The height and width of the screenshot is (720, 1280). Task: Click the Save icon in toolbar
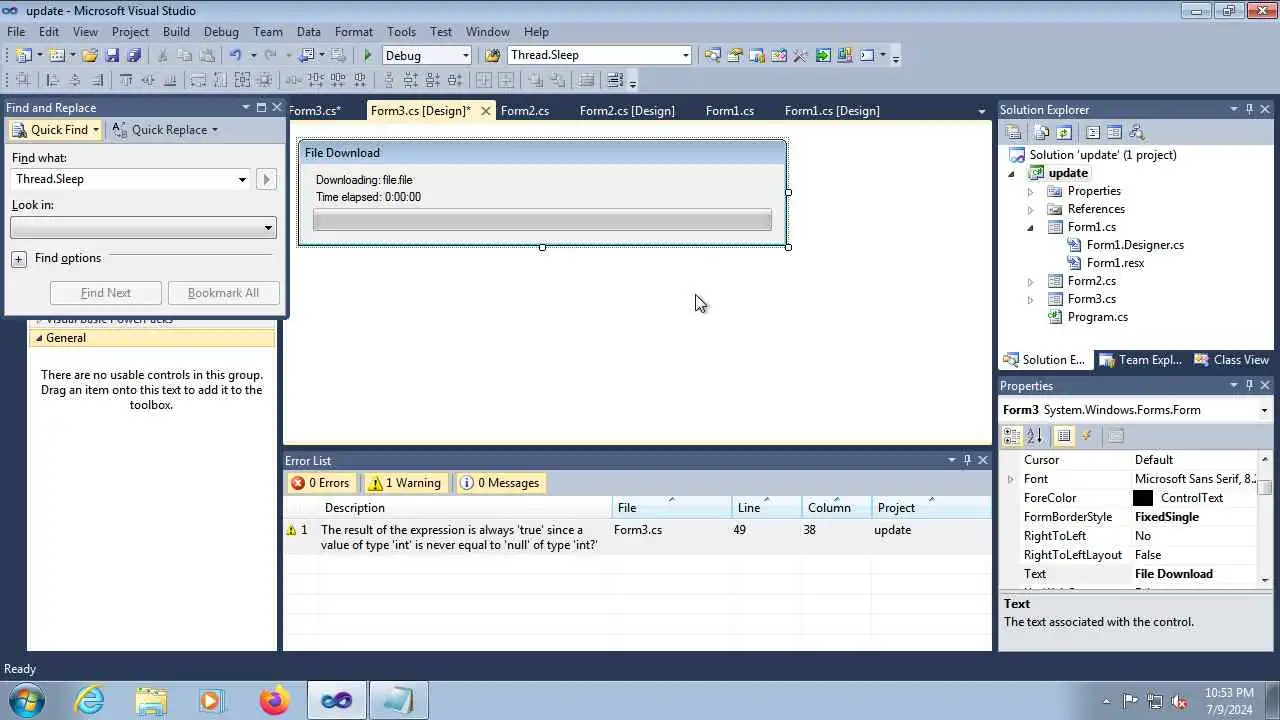click(x=112, y=56)
